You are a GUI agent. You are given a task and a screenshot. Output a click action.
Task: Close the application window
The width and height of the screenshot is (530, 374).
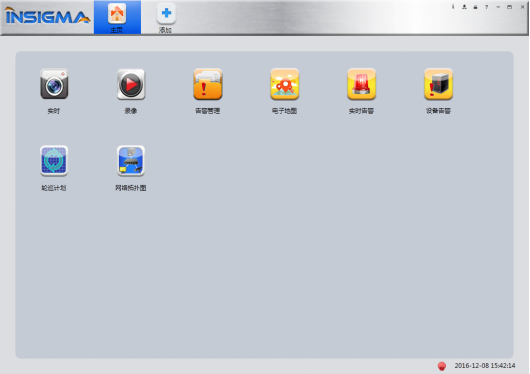pyautogui.click(x=522, y=7)
